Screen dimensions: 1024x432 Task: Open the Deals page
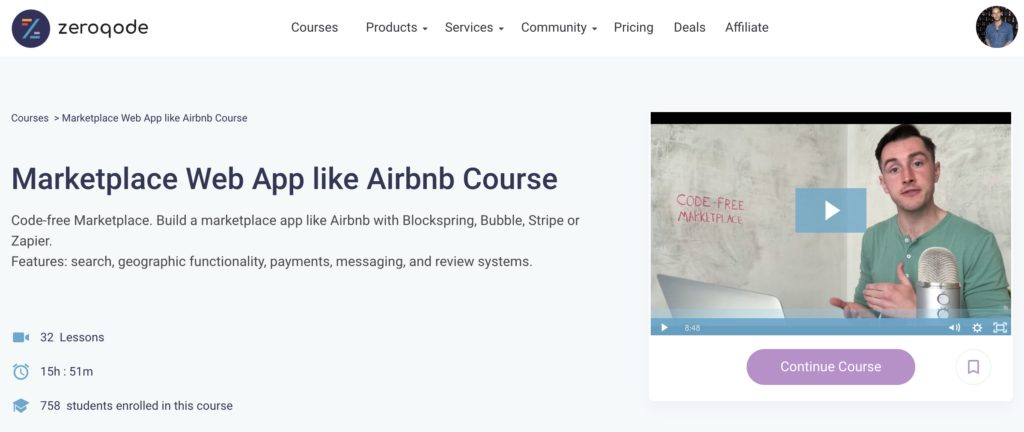point(690,27)
